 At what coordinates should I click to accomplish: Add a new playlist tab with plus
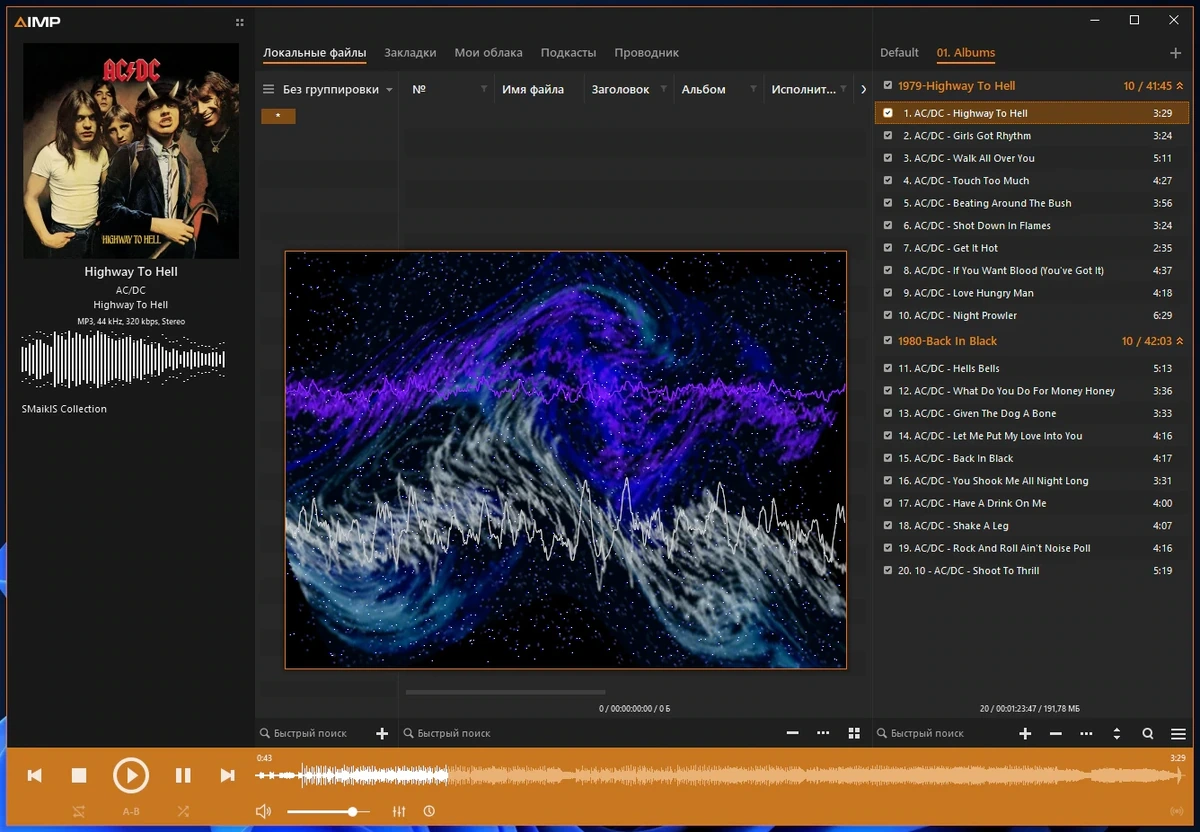(1176, 53)
